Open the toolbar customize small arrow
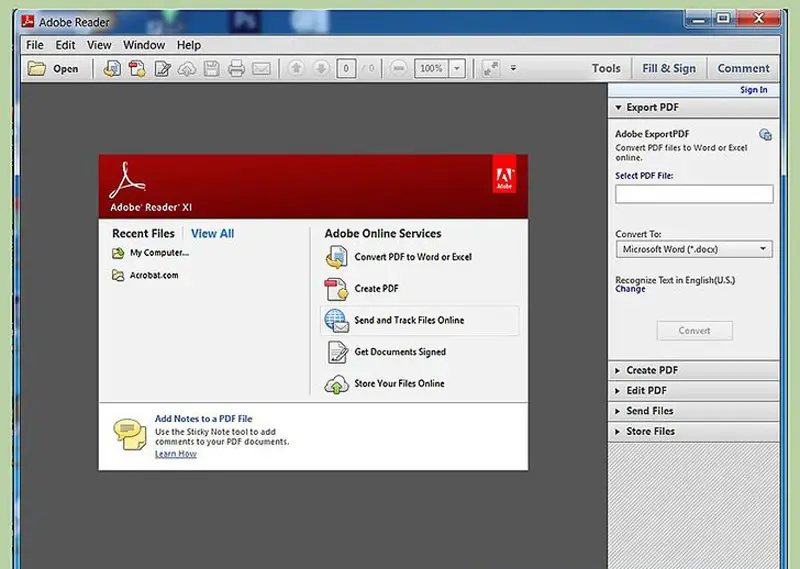Image resolution: width=800 pixels, height=569 pixels. (513, 68)
